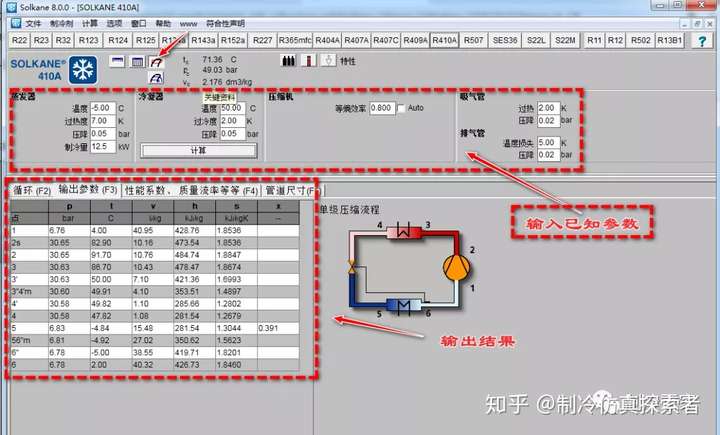Image resolution: width=720 pixels, height=435 pixels.
Task: Select refrigerant R124
Action: coord(118,40)
